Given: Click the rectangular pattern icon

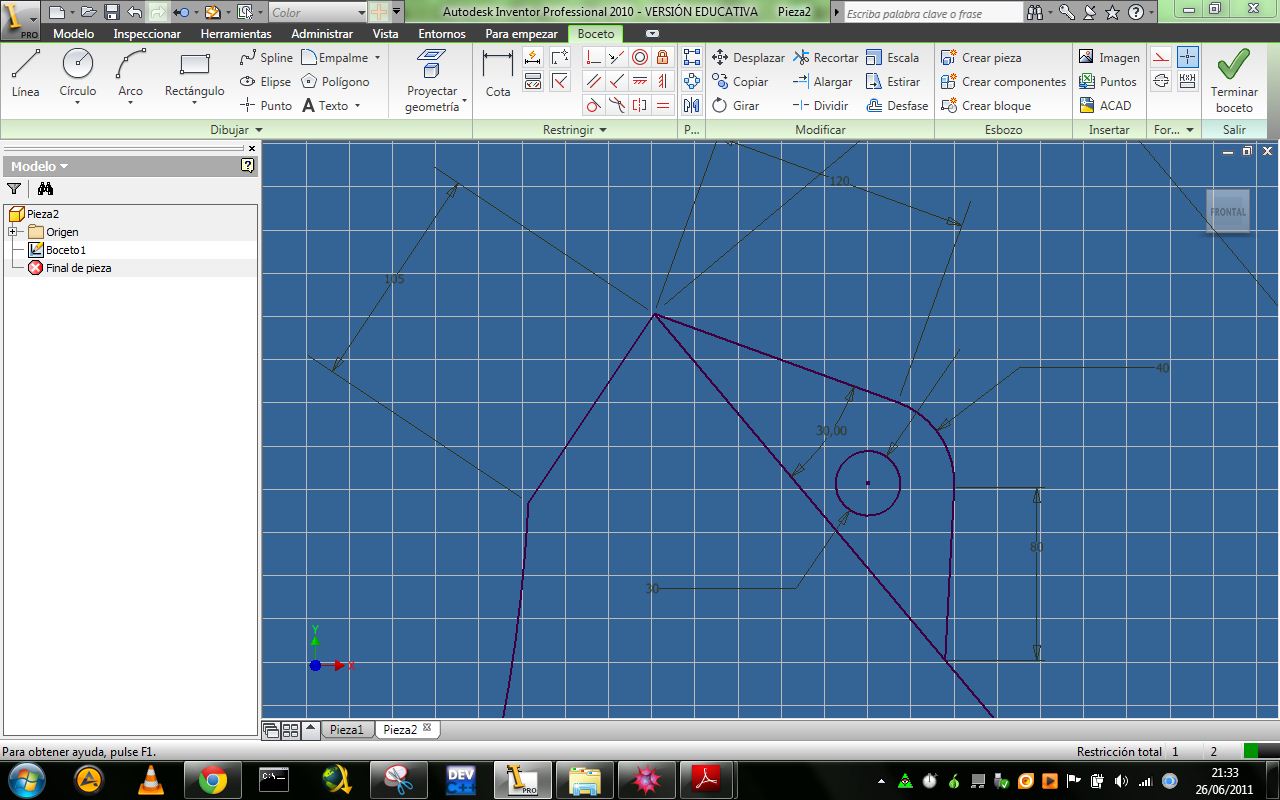Looking at the screenshot, I should (692, 57).
